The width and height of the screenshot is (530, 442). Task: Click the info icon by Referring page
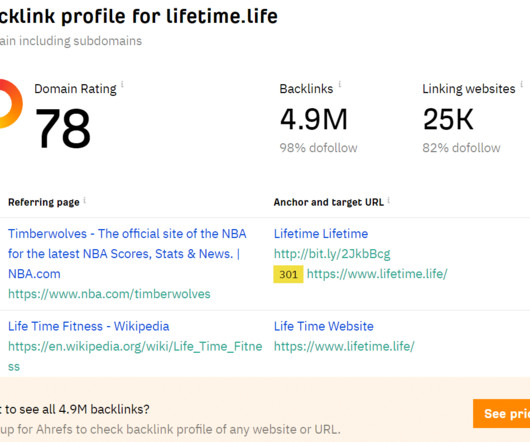[85, 200]
